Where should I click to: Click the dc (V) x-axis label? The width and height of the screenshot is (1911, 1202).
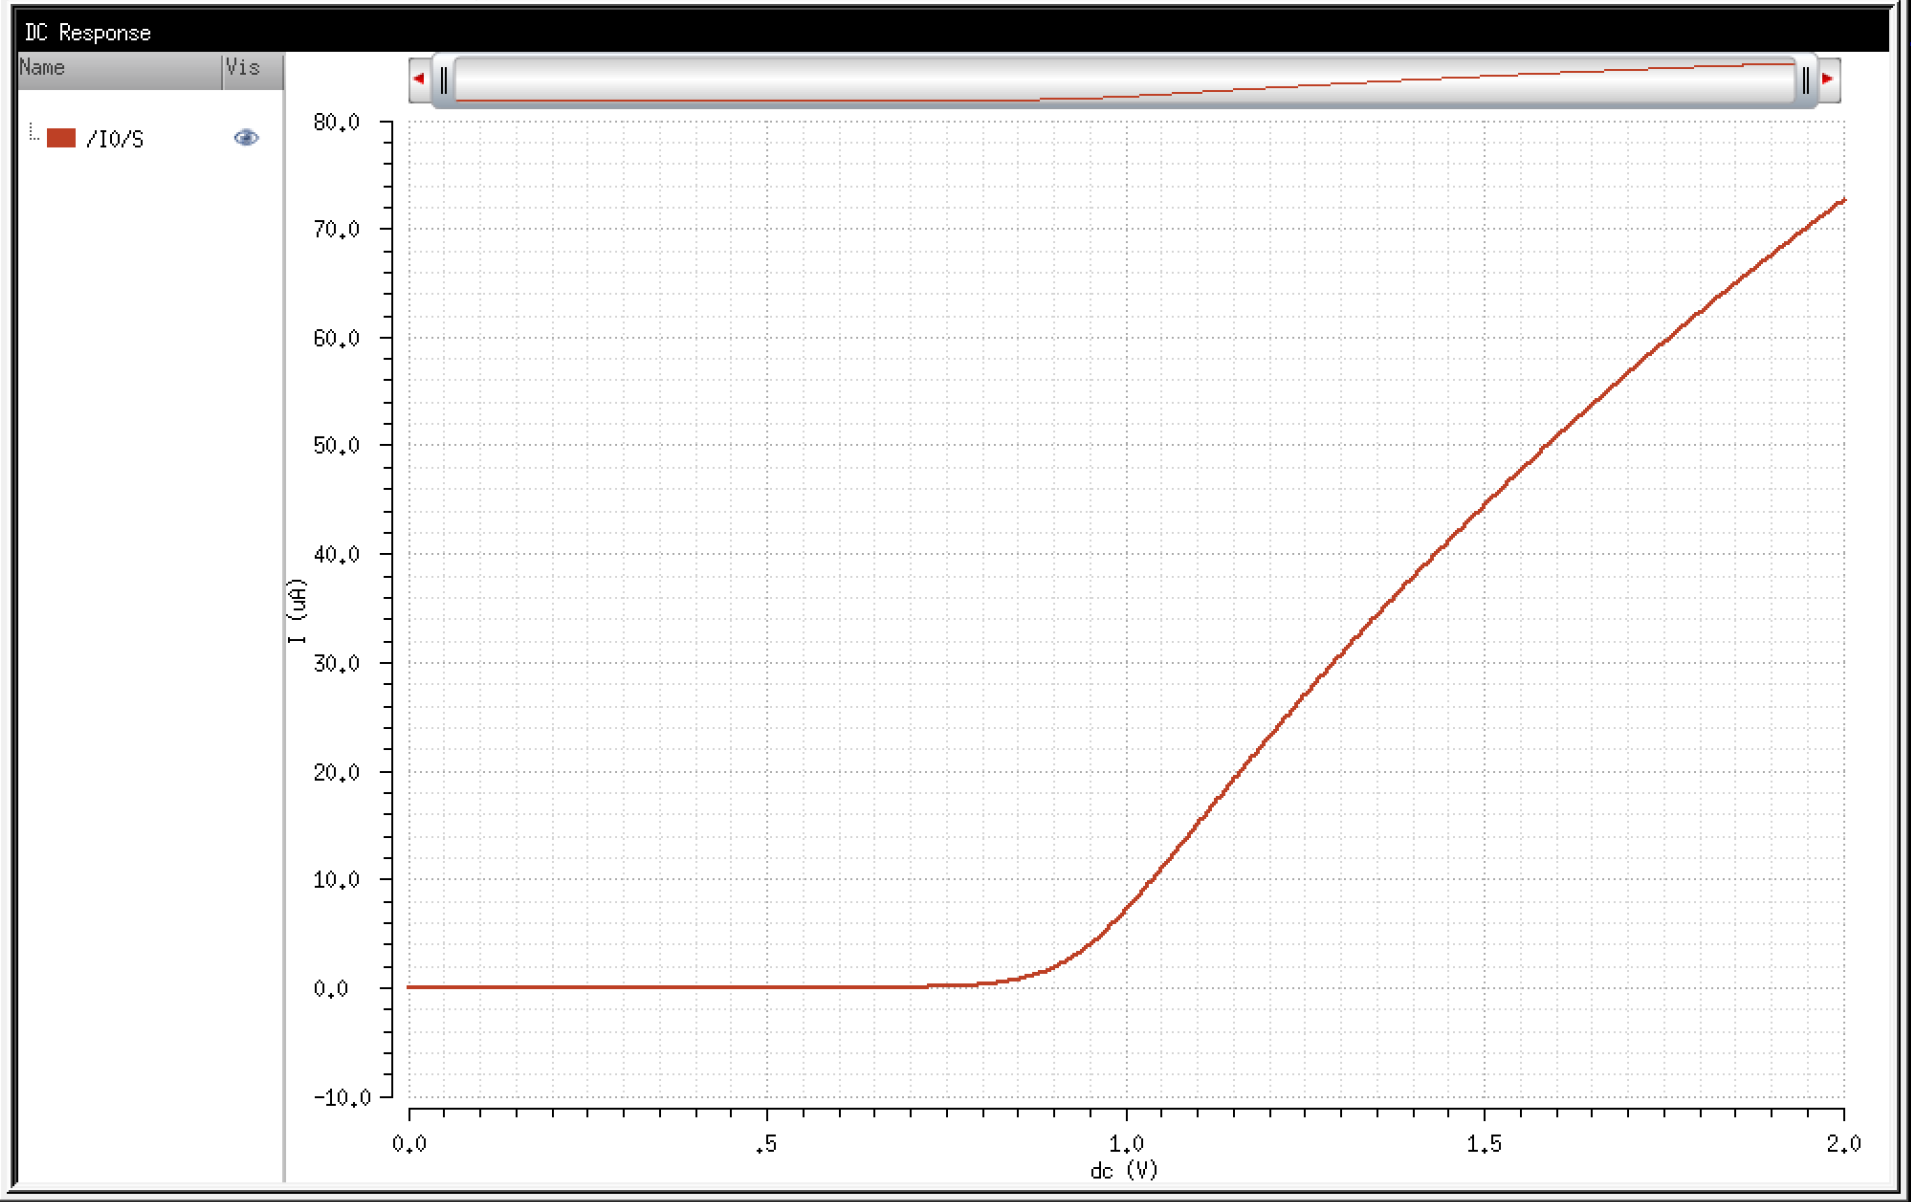pos(1124,1170)
